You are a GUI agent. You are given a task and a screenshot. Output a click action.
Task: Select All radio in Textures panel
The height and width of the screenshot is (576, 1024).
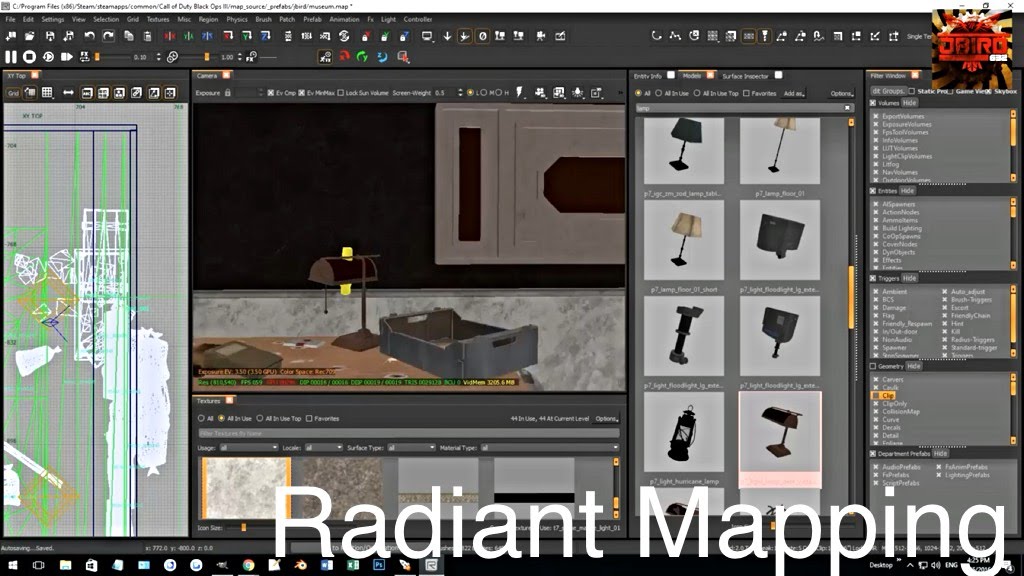point(201,419)
